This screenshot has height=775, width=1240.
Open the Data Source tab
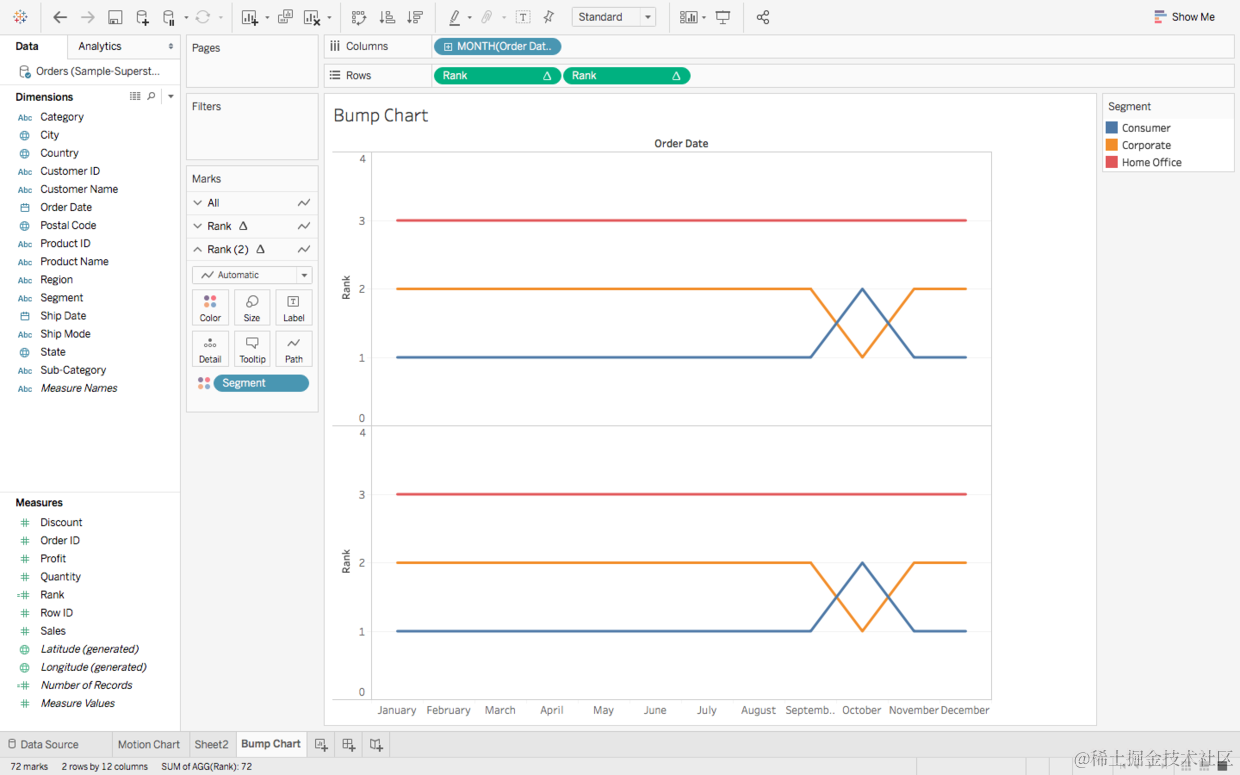(43, 744)
